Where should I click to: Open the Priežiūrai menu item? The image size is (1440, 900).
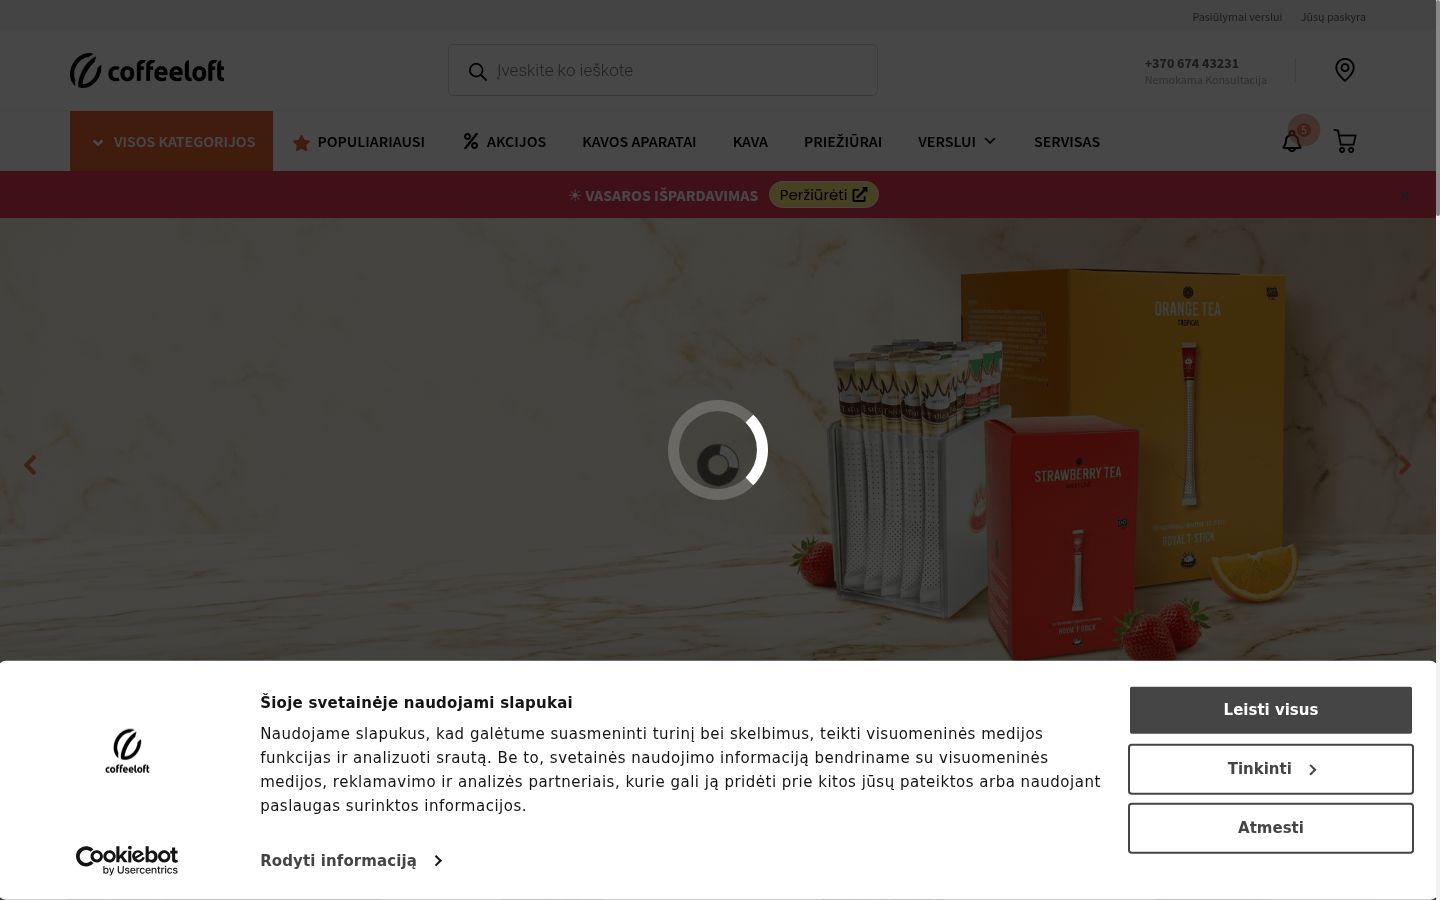click(843, 142)
